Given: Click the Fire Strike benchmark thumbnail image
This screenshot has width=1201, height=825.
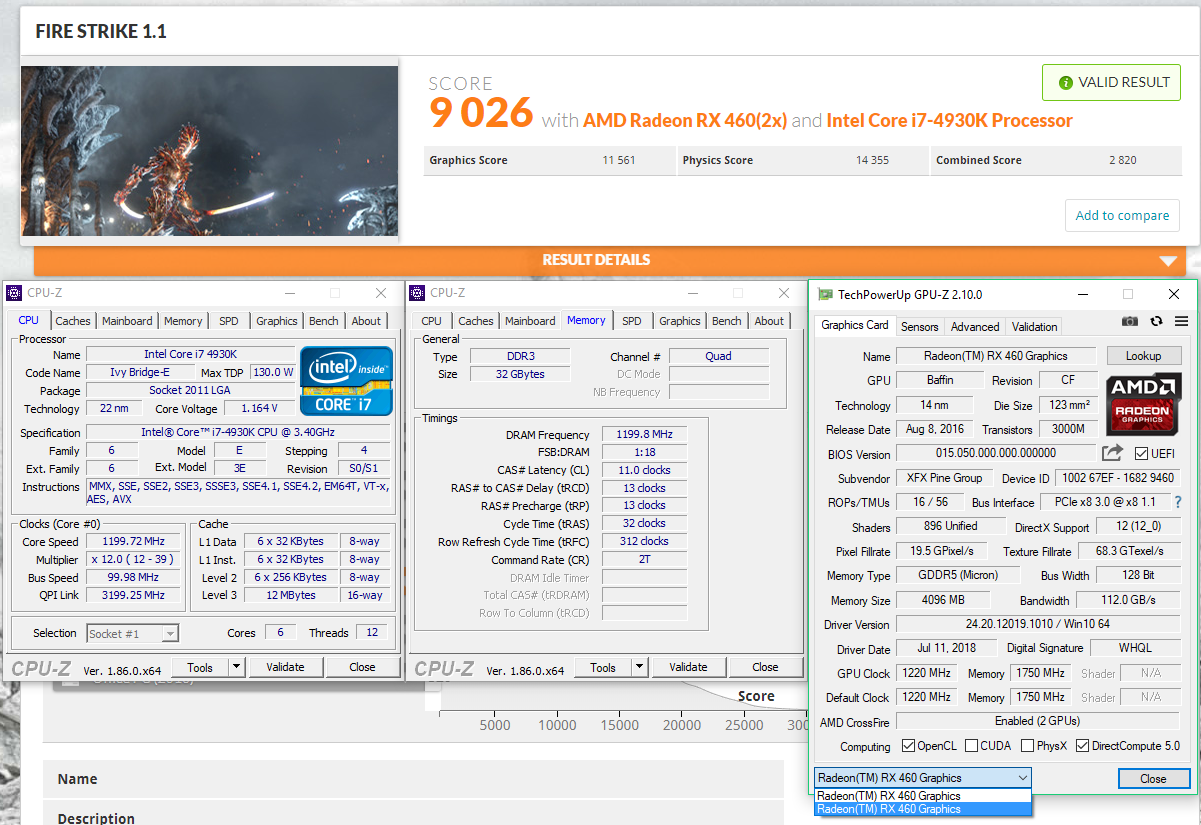Looking at the screenshot, I should click(209, 151).
